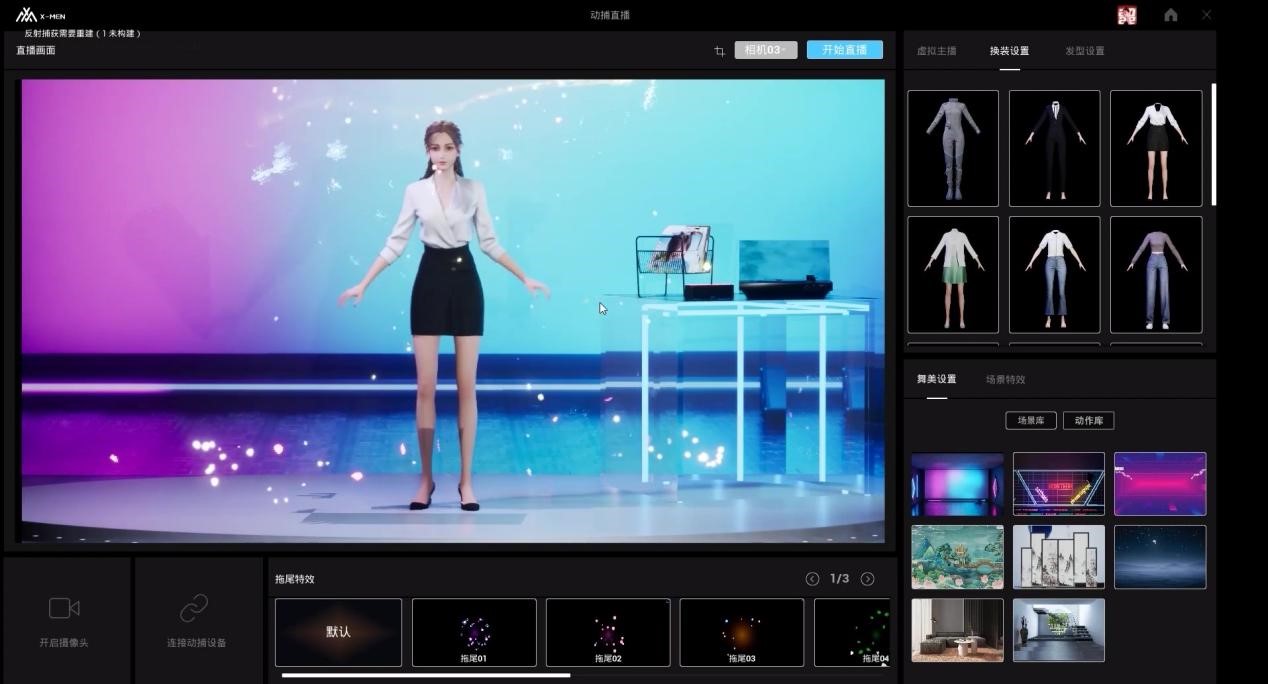Select the red neon grid scene
Viewport: 1268px width, 684px height.
coord(1059,484)
